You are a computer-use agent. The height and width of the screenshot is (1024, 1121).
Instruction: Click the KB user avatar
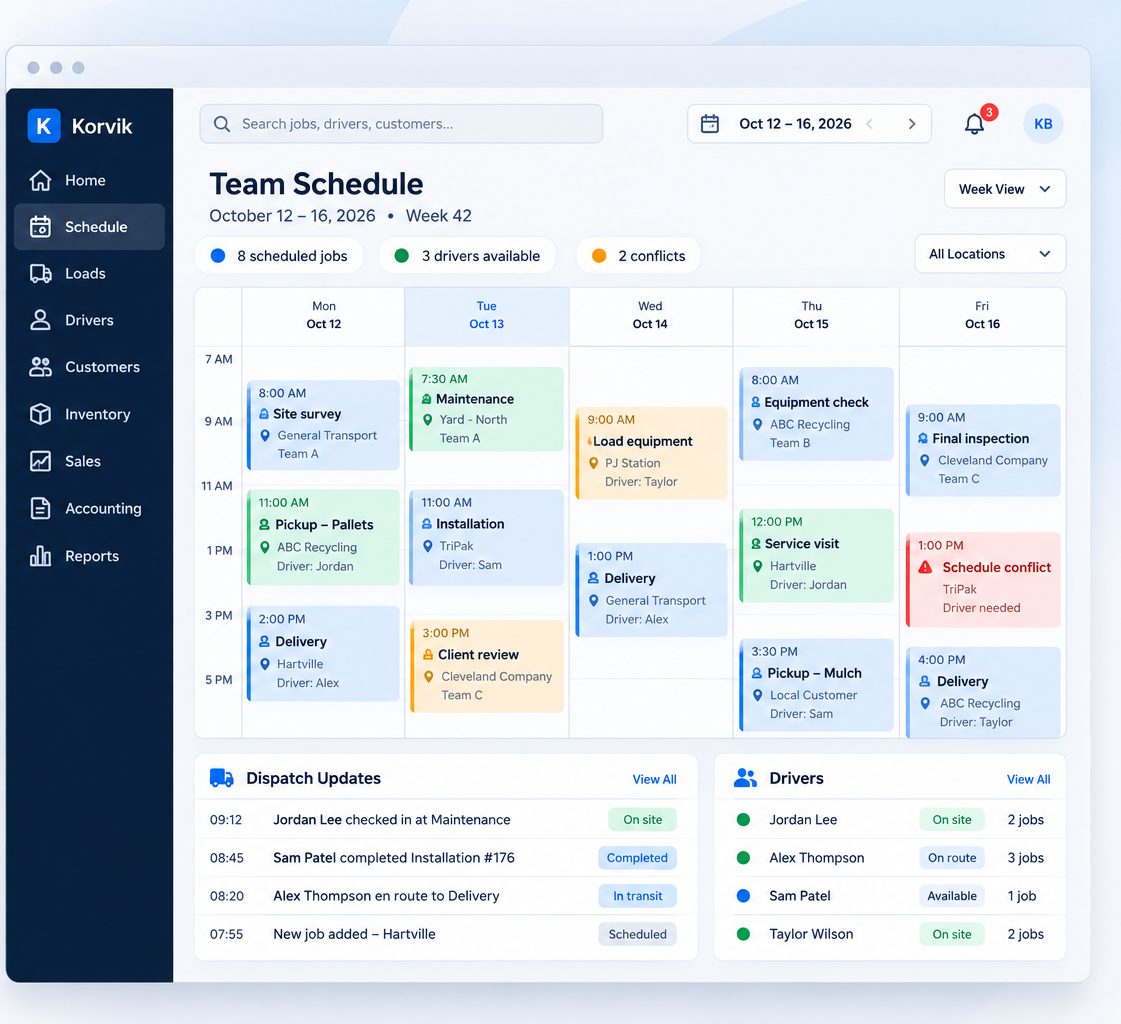1043,124
